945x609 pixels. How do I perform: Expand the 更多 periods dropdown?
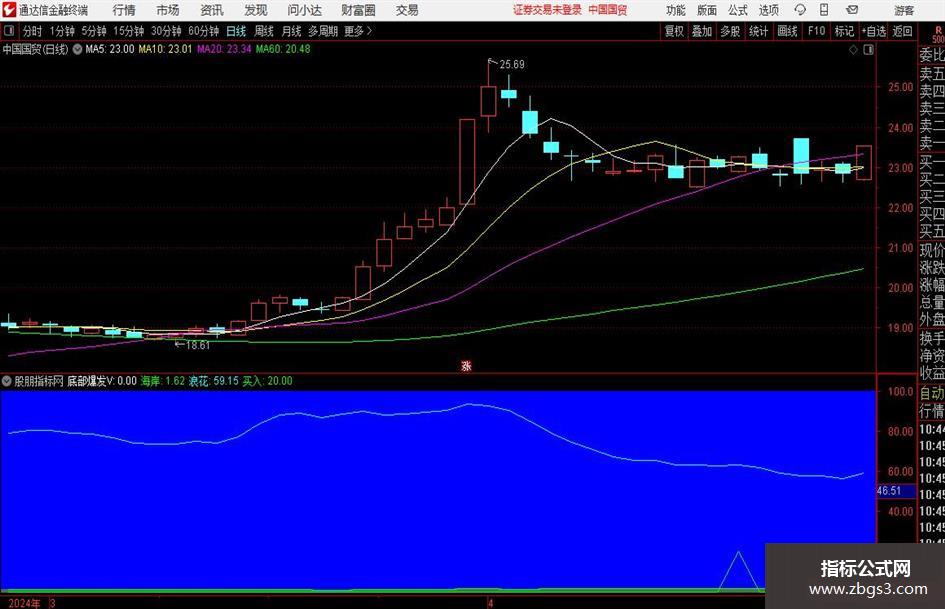tap(358, 31)
